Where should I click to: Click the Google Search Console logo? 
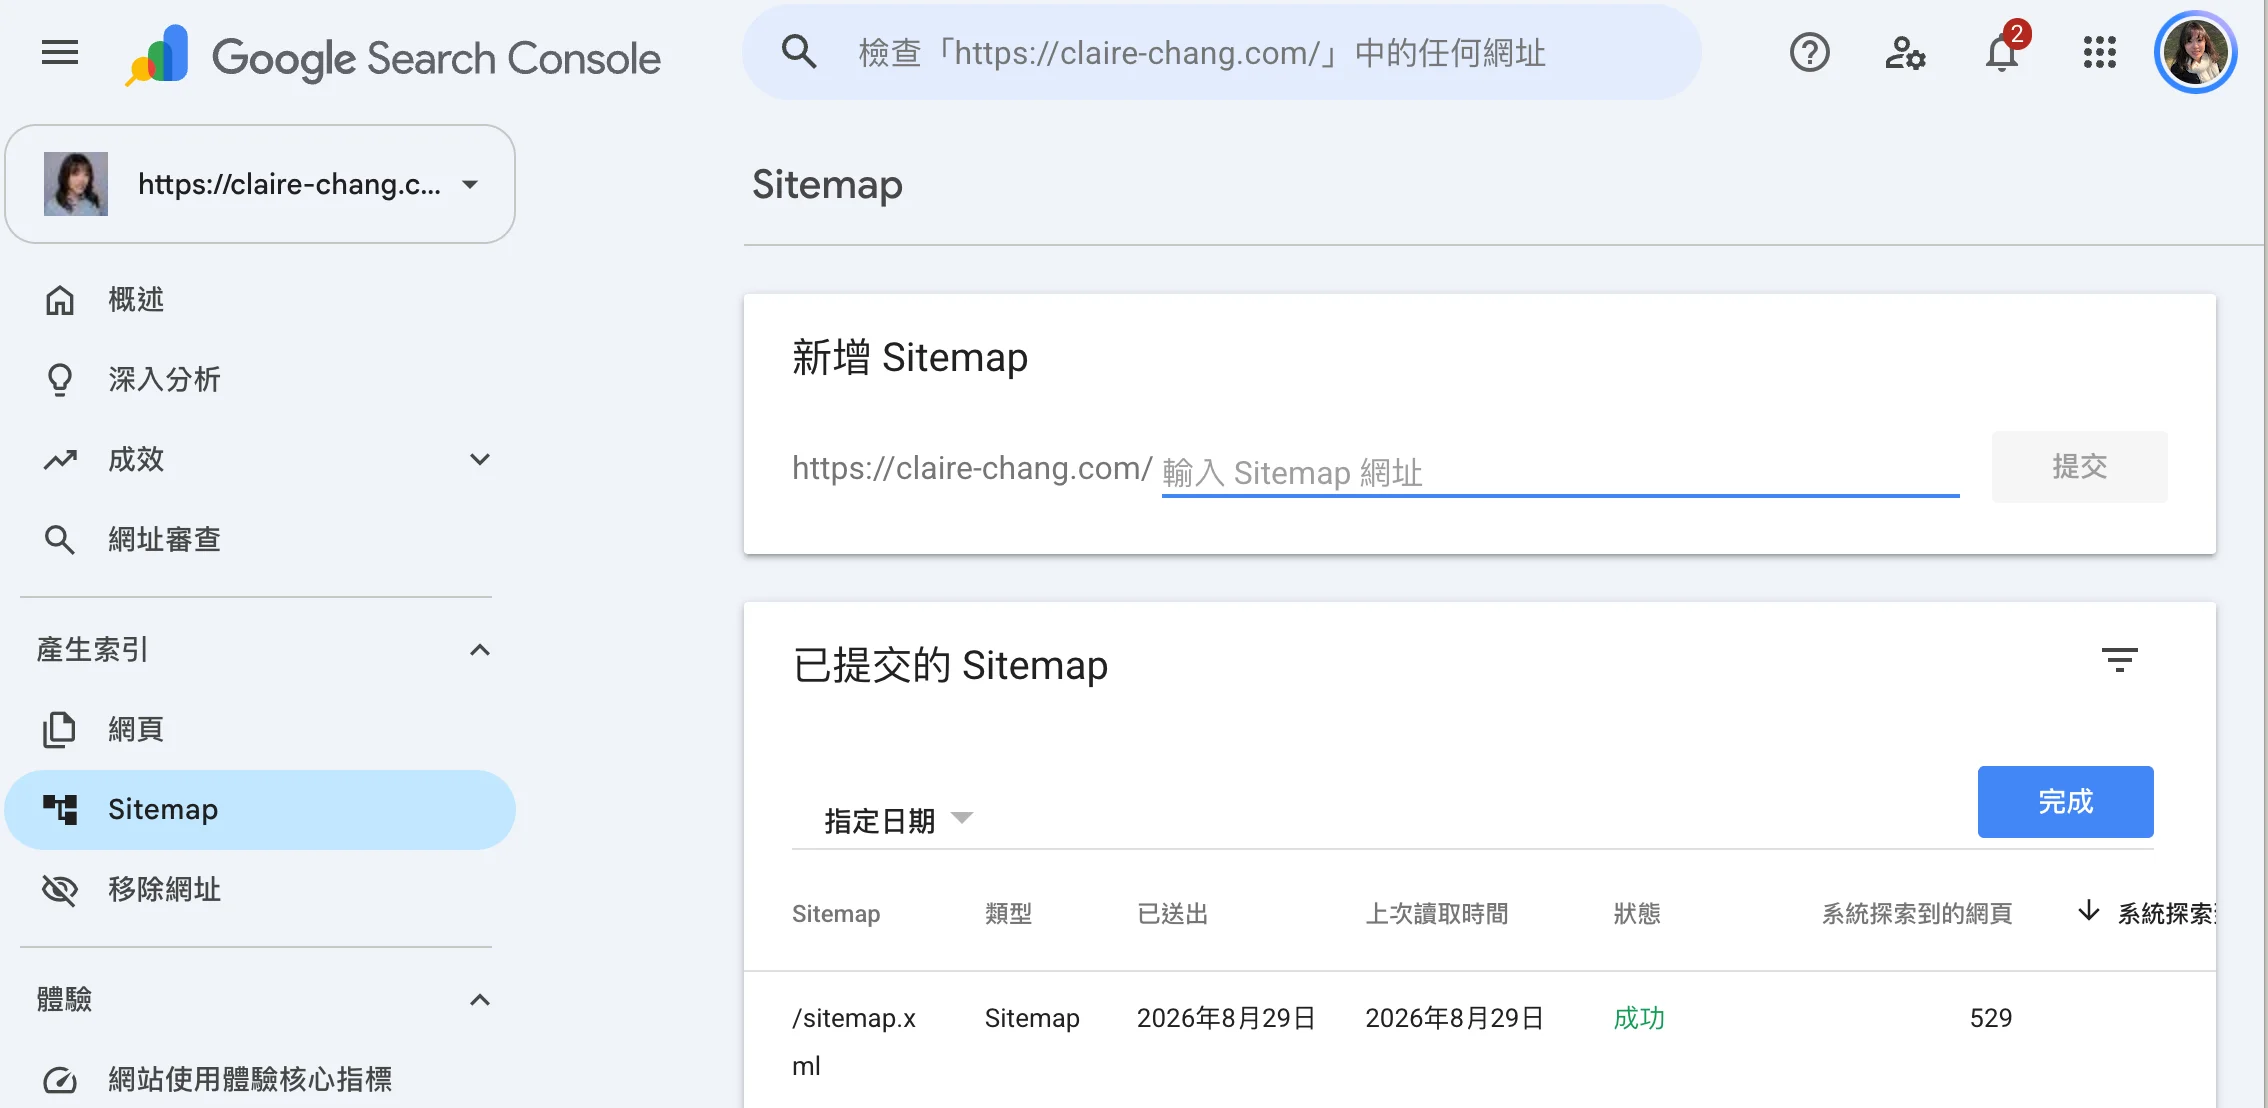(x=393, y=56)
